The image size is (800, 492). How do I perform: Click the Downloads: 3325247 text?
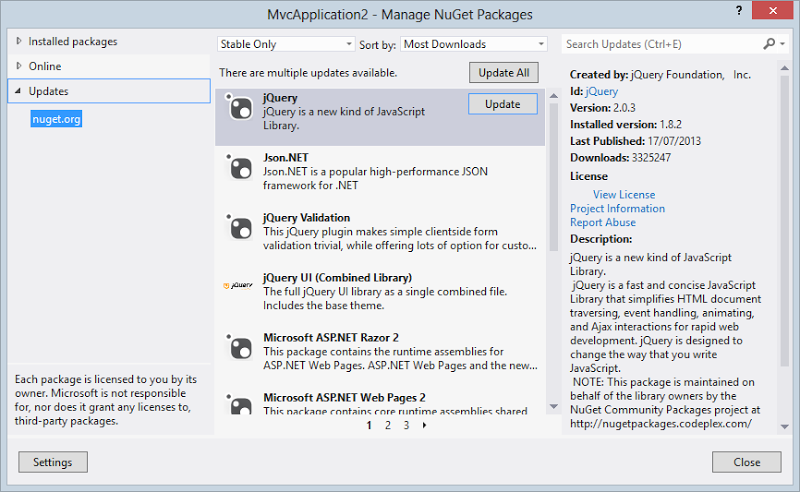[x=620, y=158]
